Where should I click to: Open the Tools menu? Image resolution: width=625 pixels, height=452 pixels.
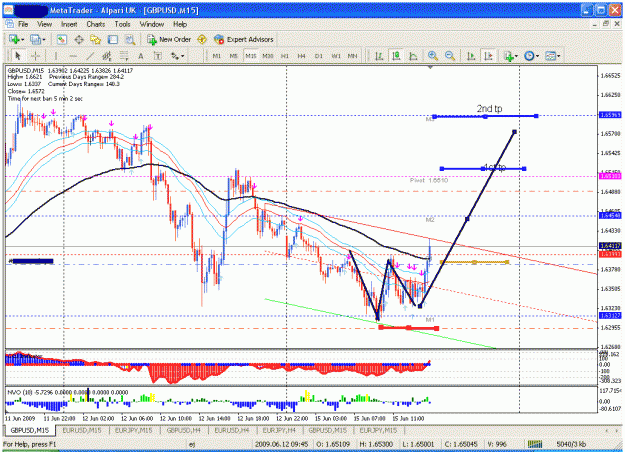tap(122, 24)
